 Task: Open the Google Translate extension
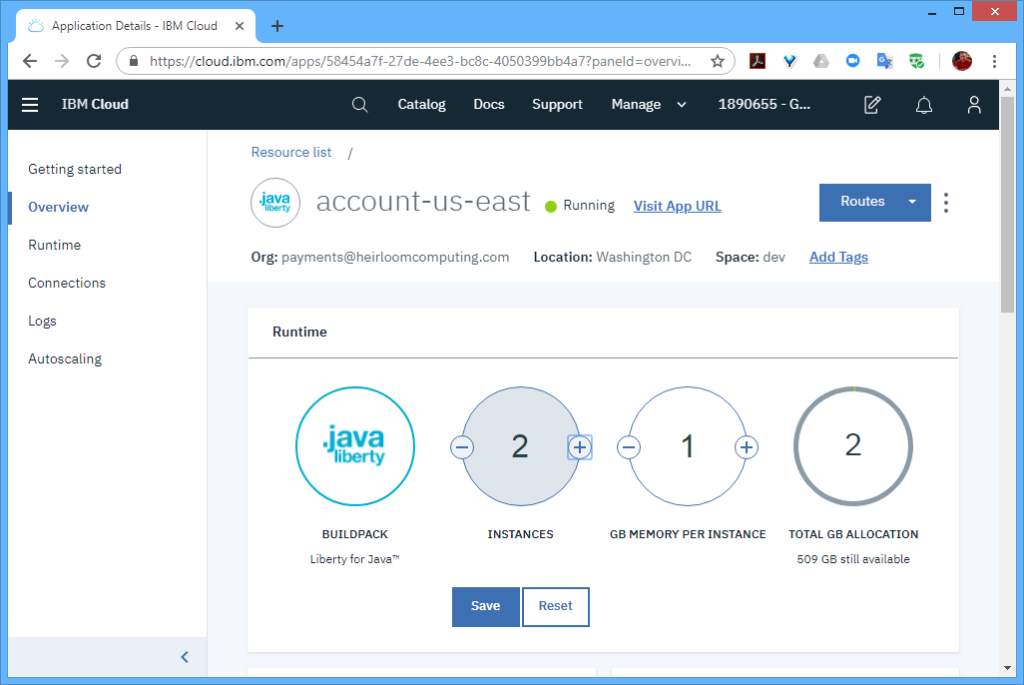[885, 61]
